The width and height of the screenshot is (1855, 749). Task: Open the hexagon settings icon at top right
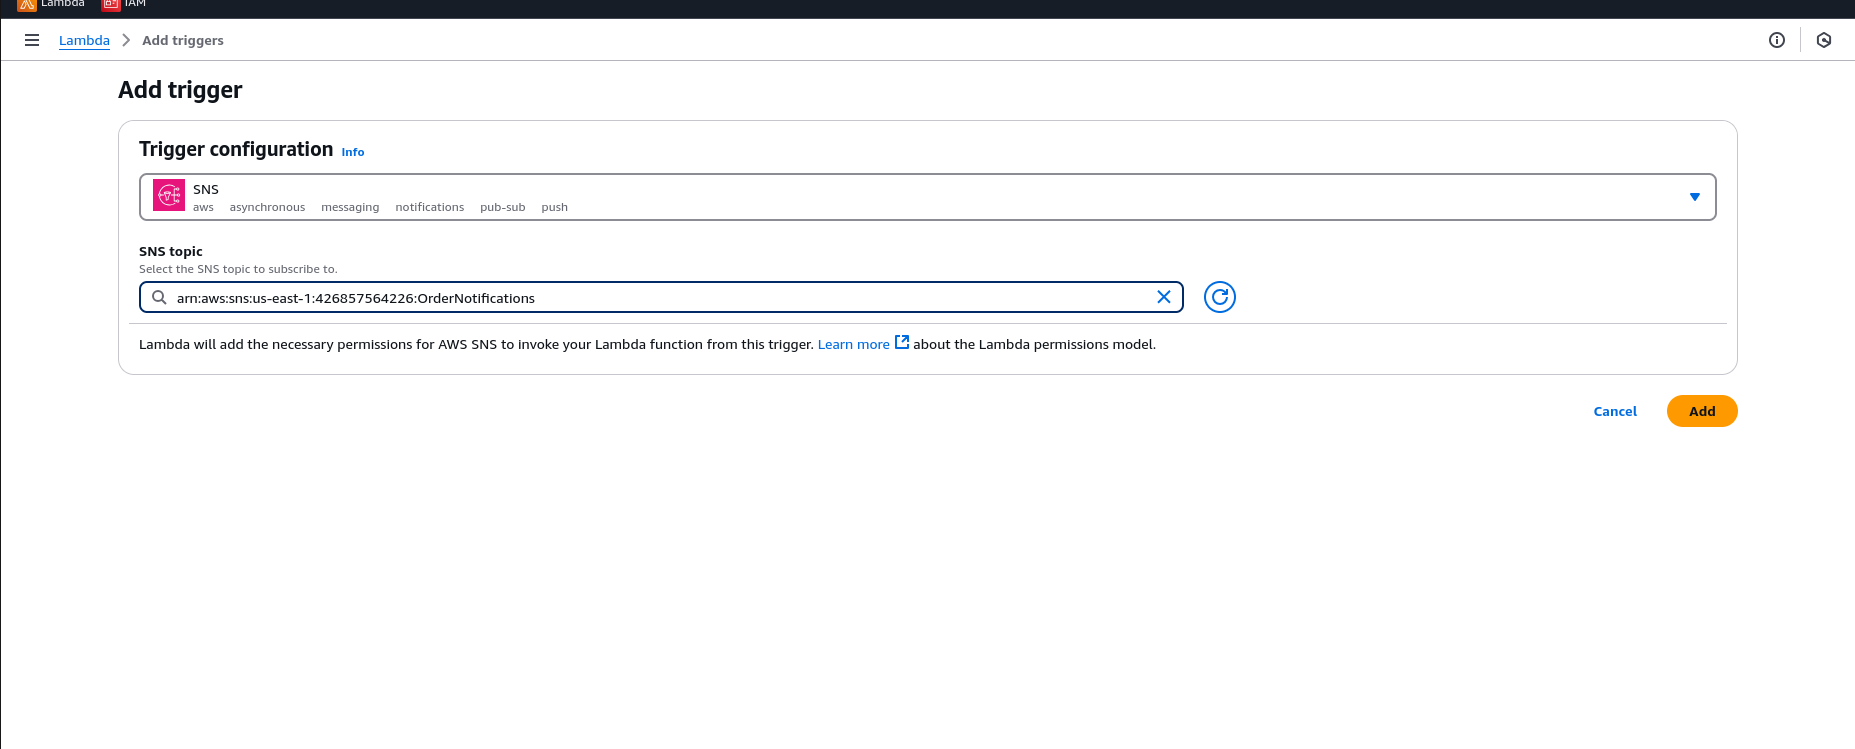[x=1824, y=40]
